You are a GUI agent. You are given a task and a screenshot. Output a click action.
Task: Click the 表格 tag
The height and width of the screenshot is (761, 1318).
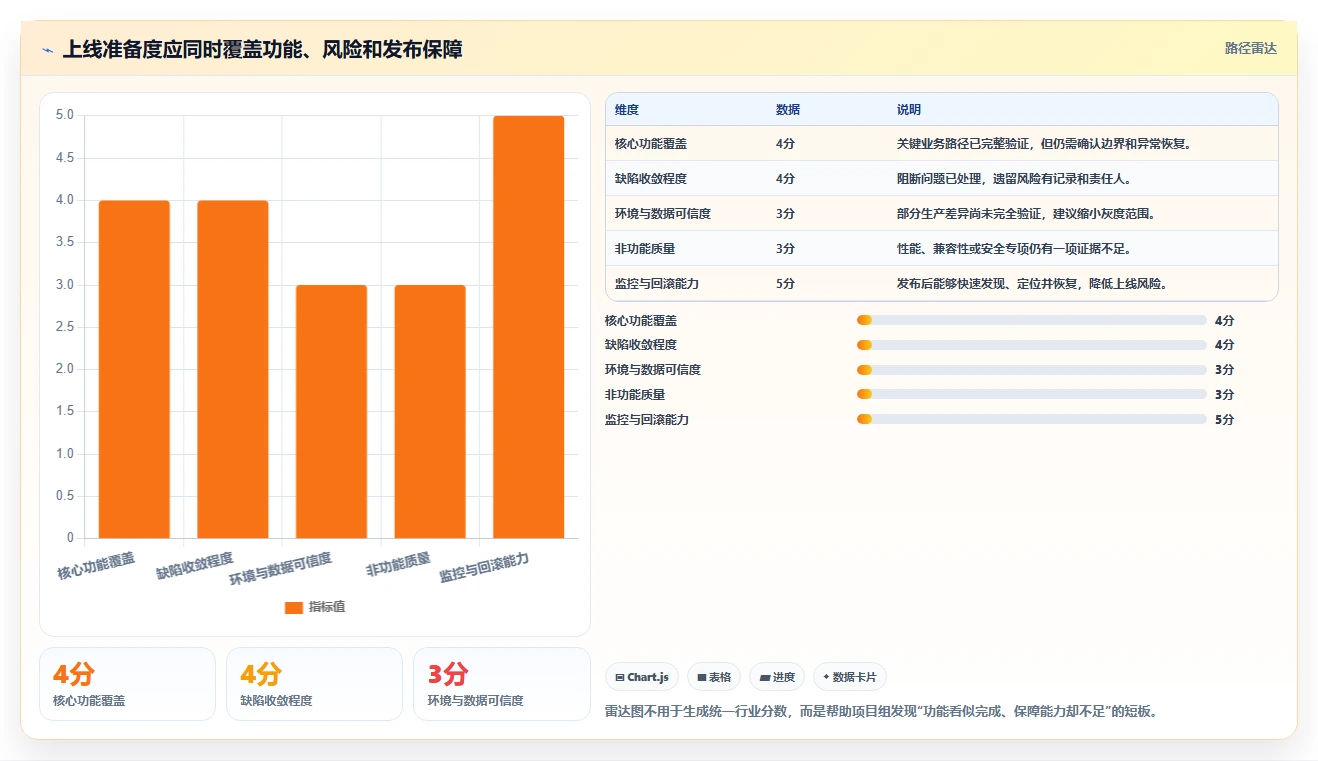(714, 677)
